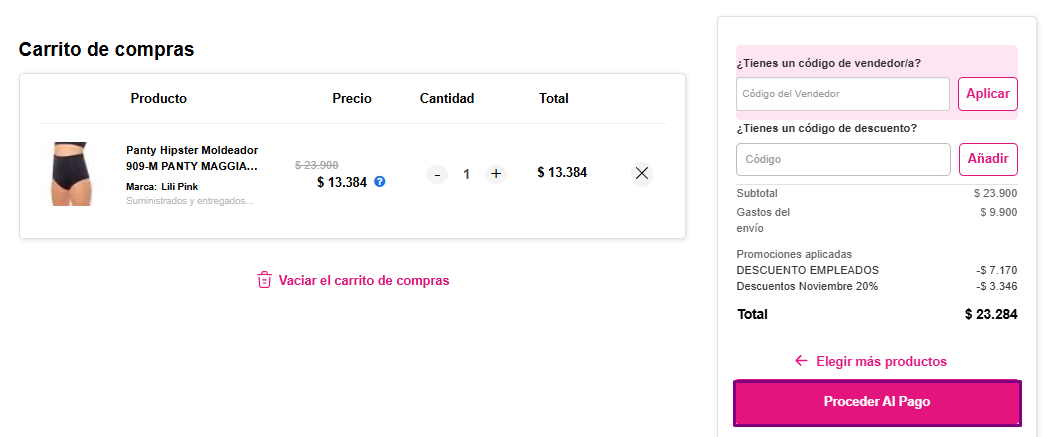The height and width of the screenshot is (437, 1045).
Task: Click the left arrow beside Elegir más productos
Action: pos(801,361)
